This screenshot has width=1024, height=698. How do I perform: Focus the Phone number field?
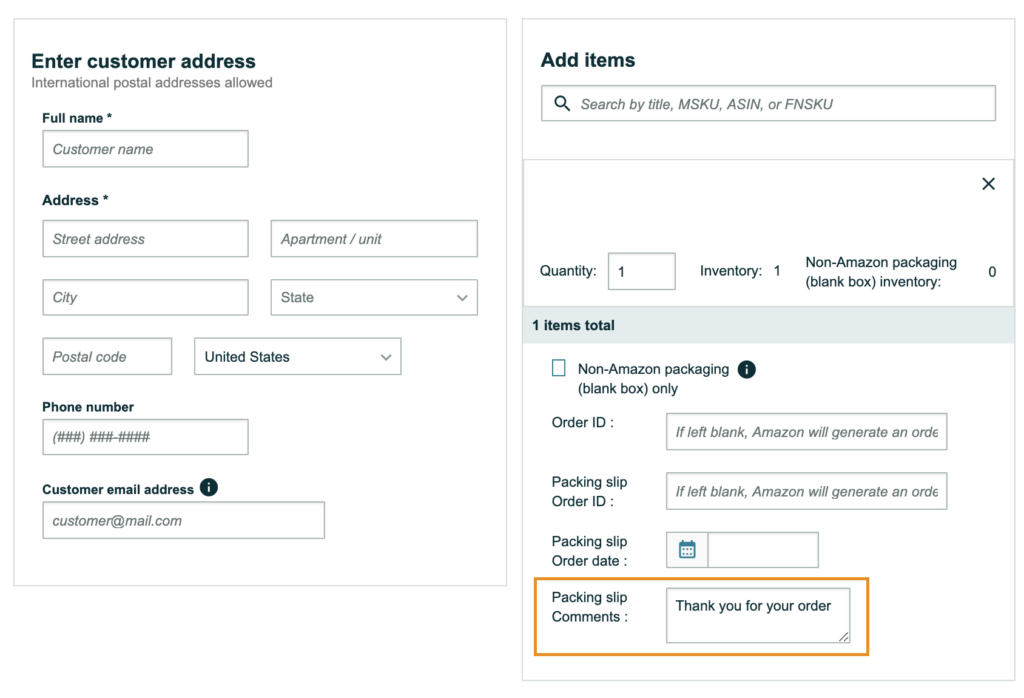[145, 437]
